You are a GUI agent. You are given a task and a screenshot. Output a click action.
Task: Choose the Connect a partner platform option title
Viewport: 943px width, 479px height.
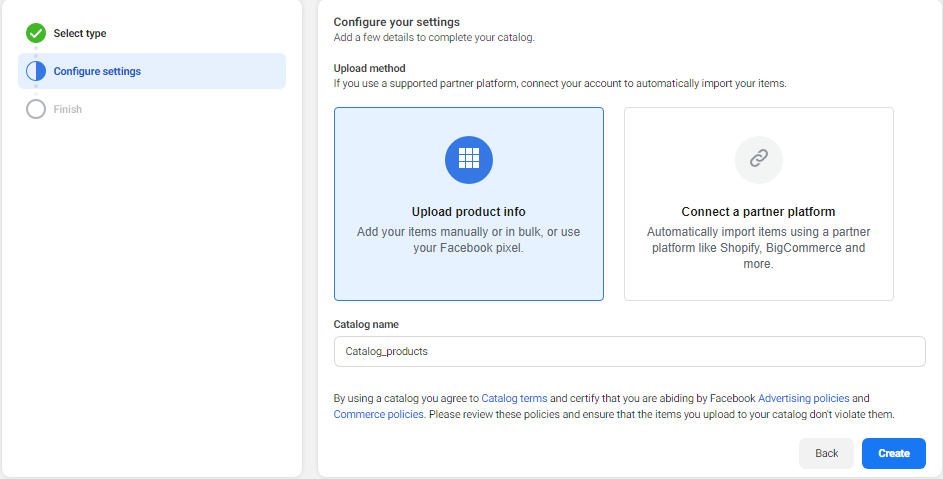(758, 212)
